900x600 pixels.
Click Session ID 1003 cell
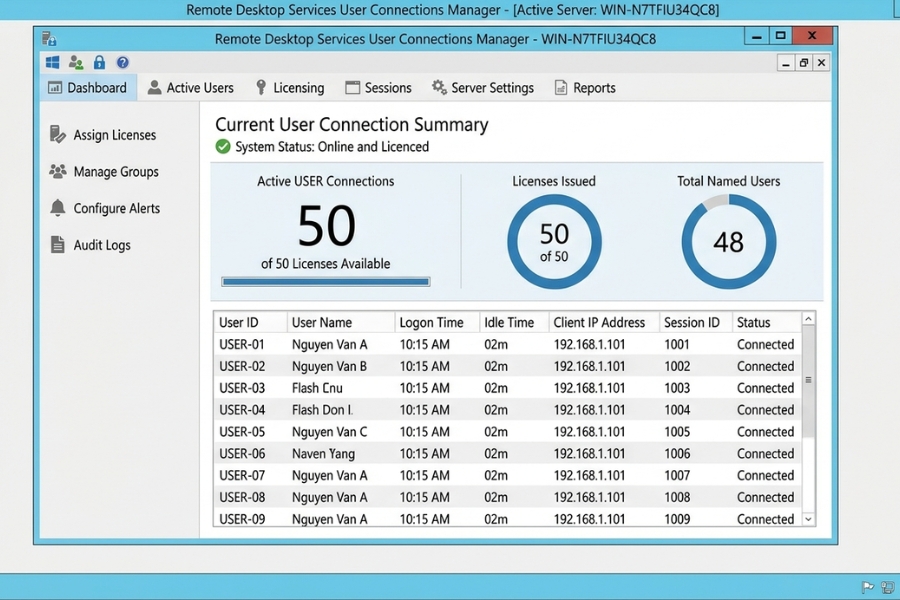click(677, 388)
